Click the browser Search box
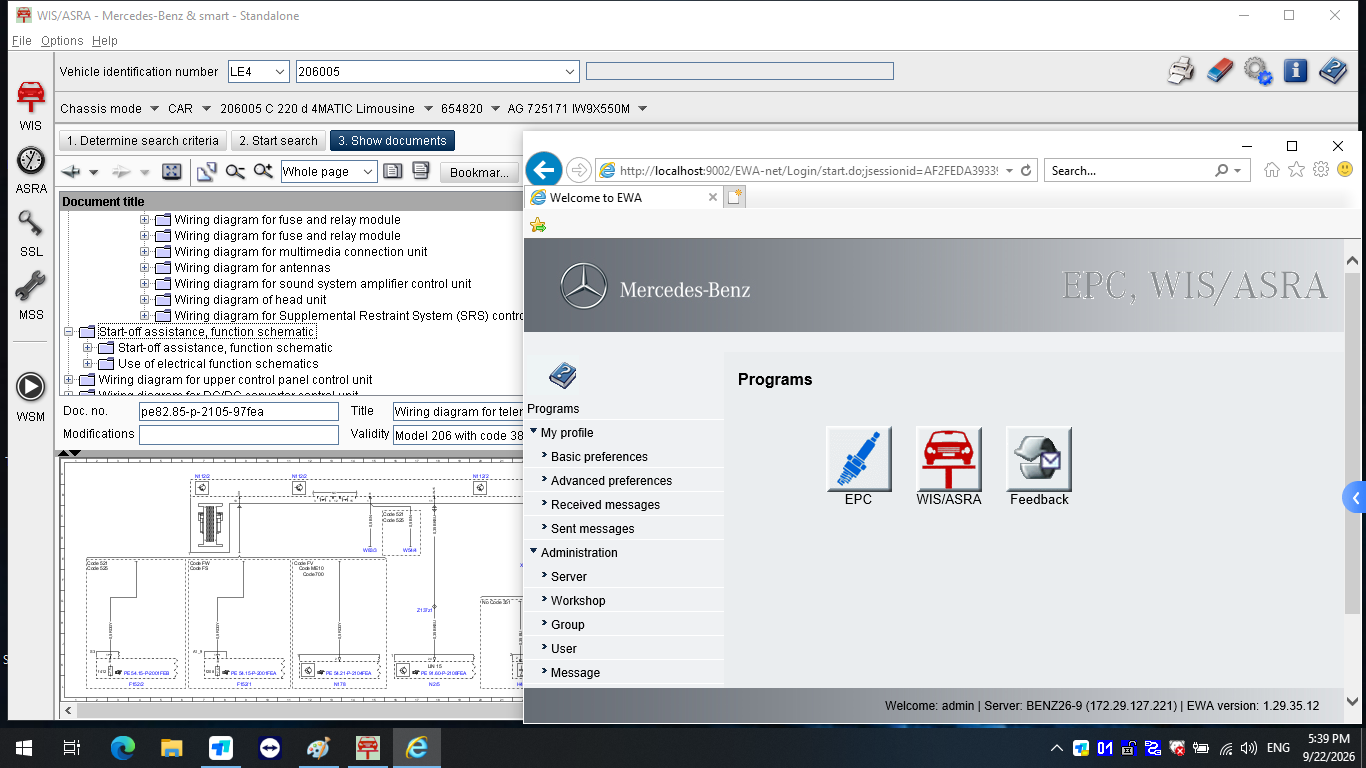 (x=1130, y=171)
